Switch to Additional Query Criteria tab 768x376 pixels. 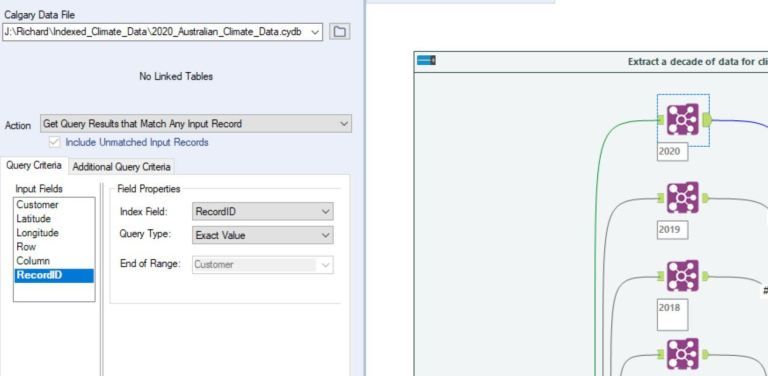click(121, 167)
